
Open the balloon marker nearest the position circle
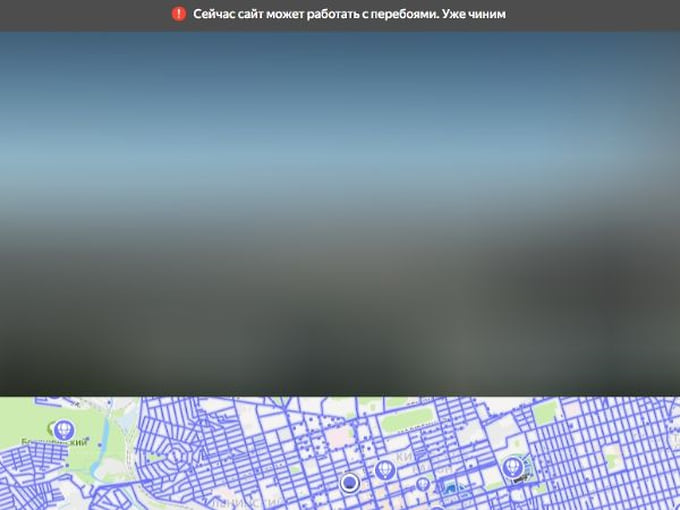pos(385,470)
